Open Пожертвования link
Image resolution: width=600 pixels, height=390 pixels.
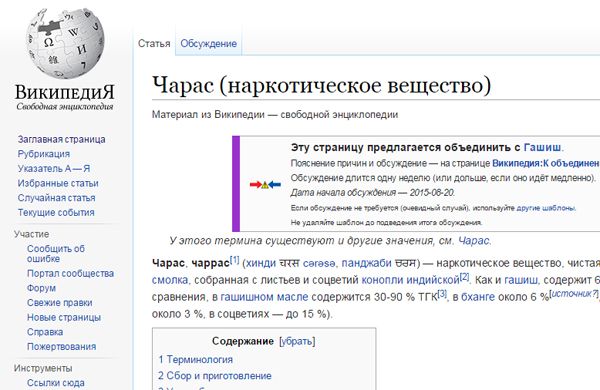coord(62,346)
